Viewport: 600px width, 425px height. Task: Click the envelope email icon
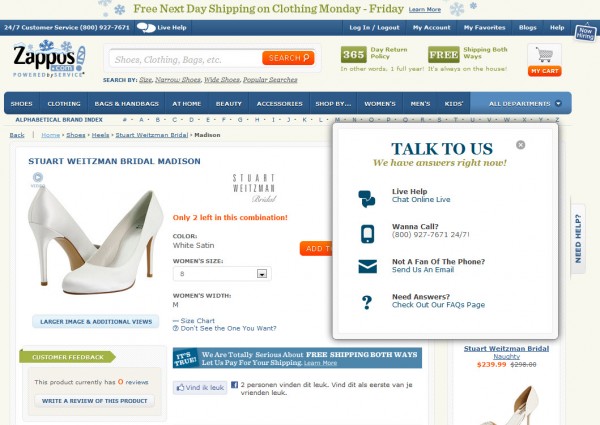pos(367,266)
